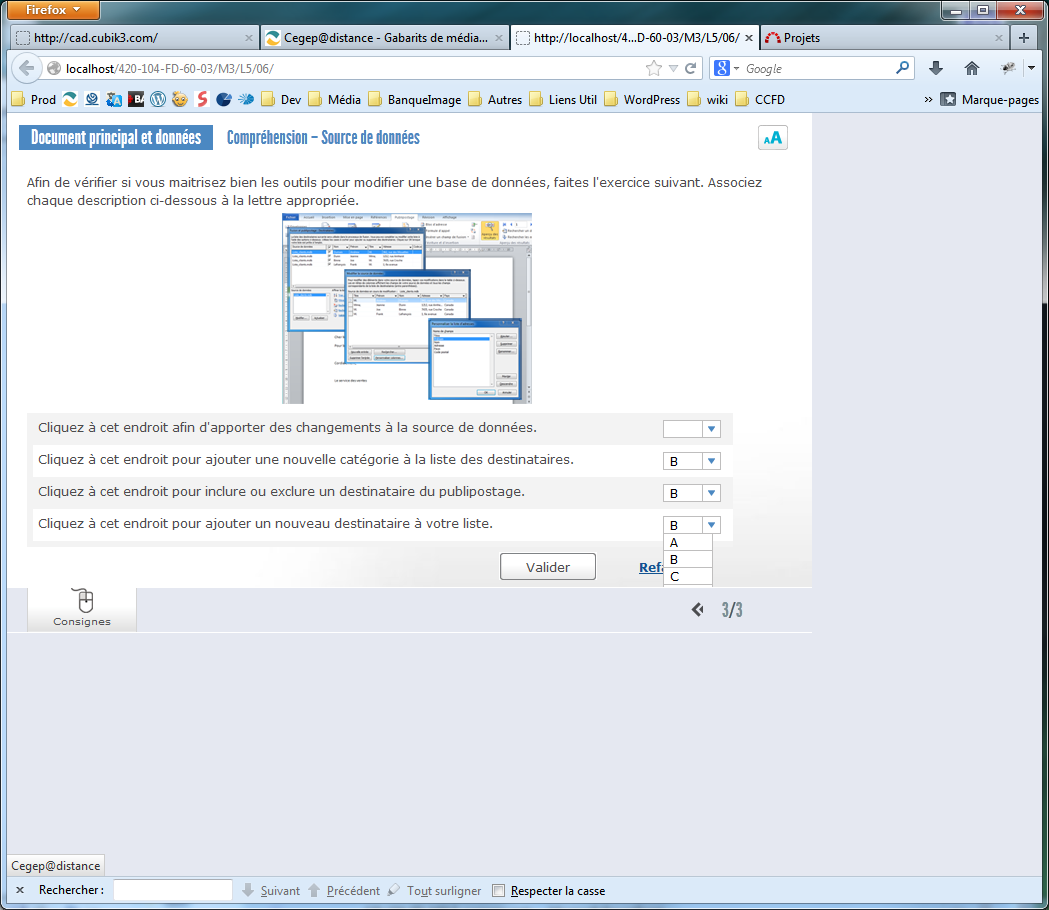Click the Word screenshot image in the exercise
Viewport: 1049px width, 910px height.
coord(406,307)
